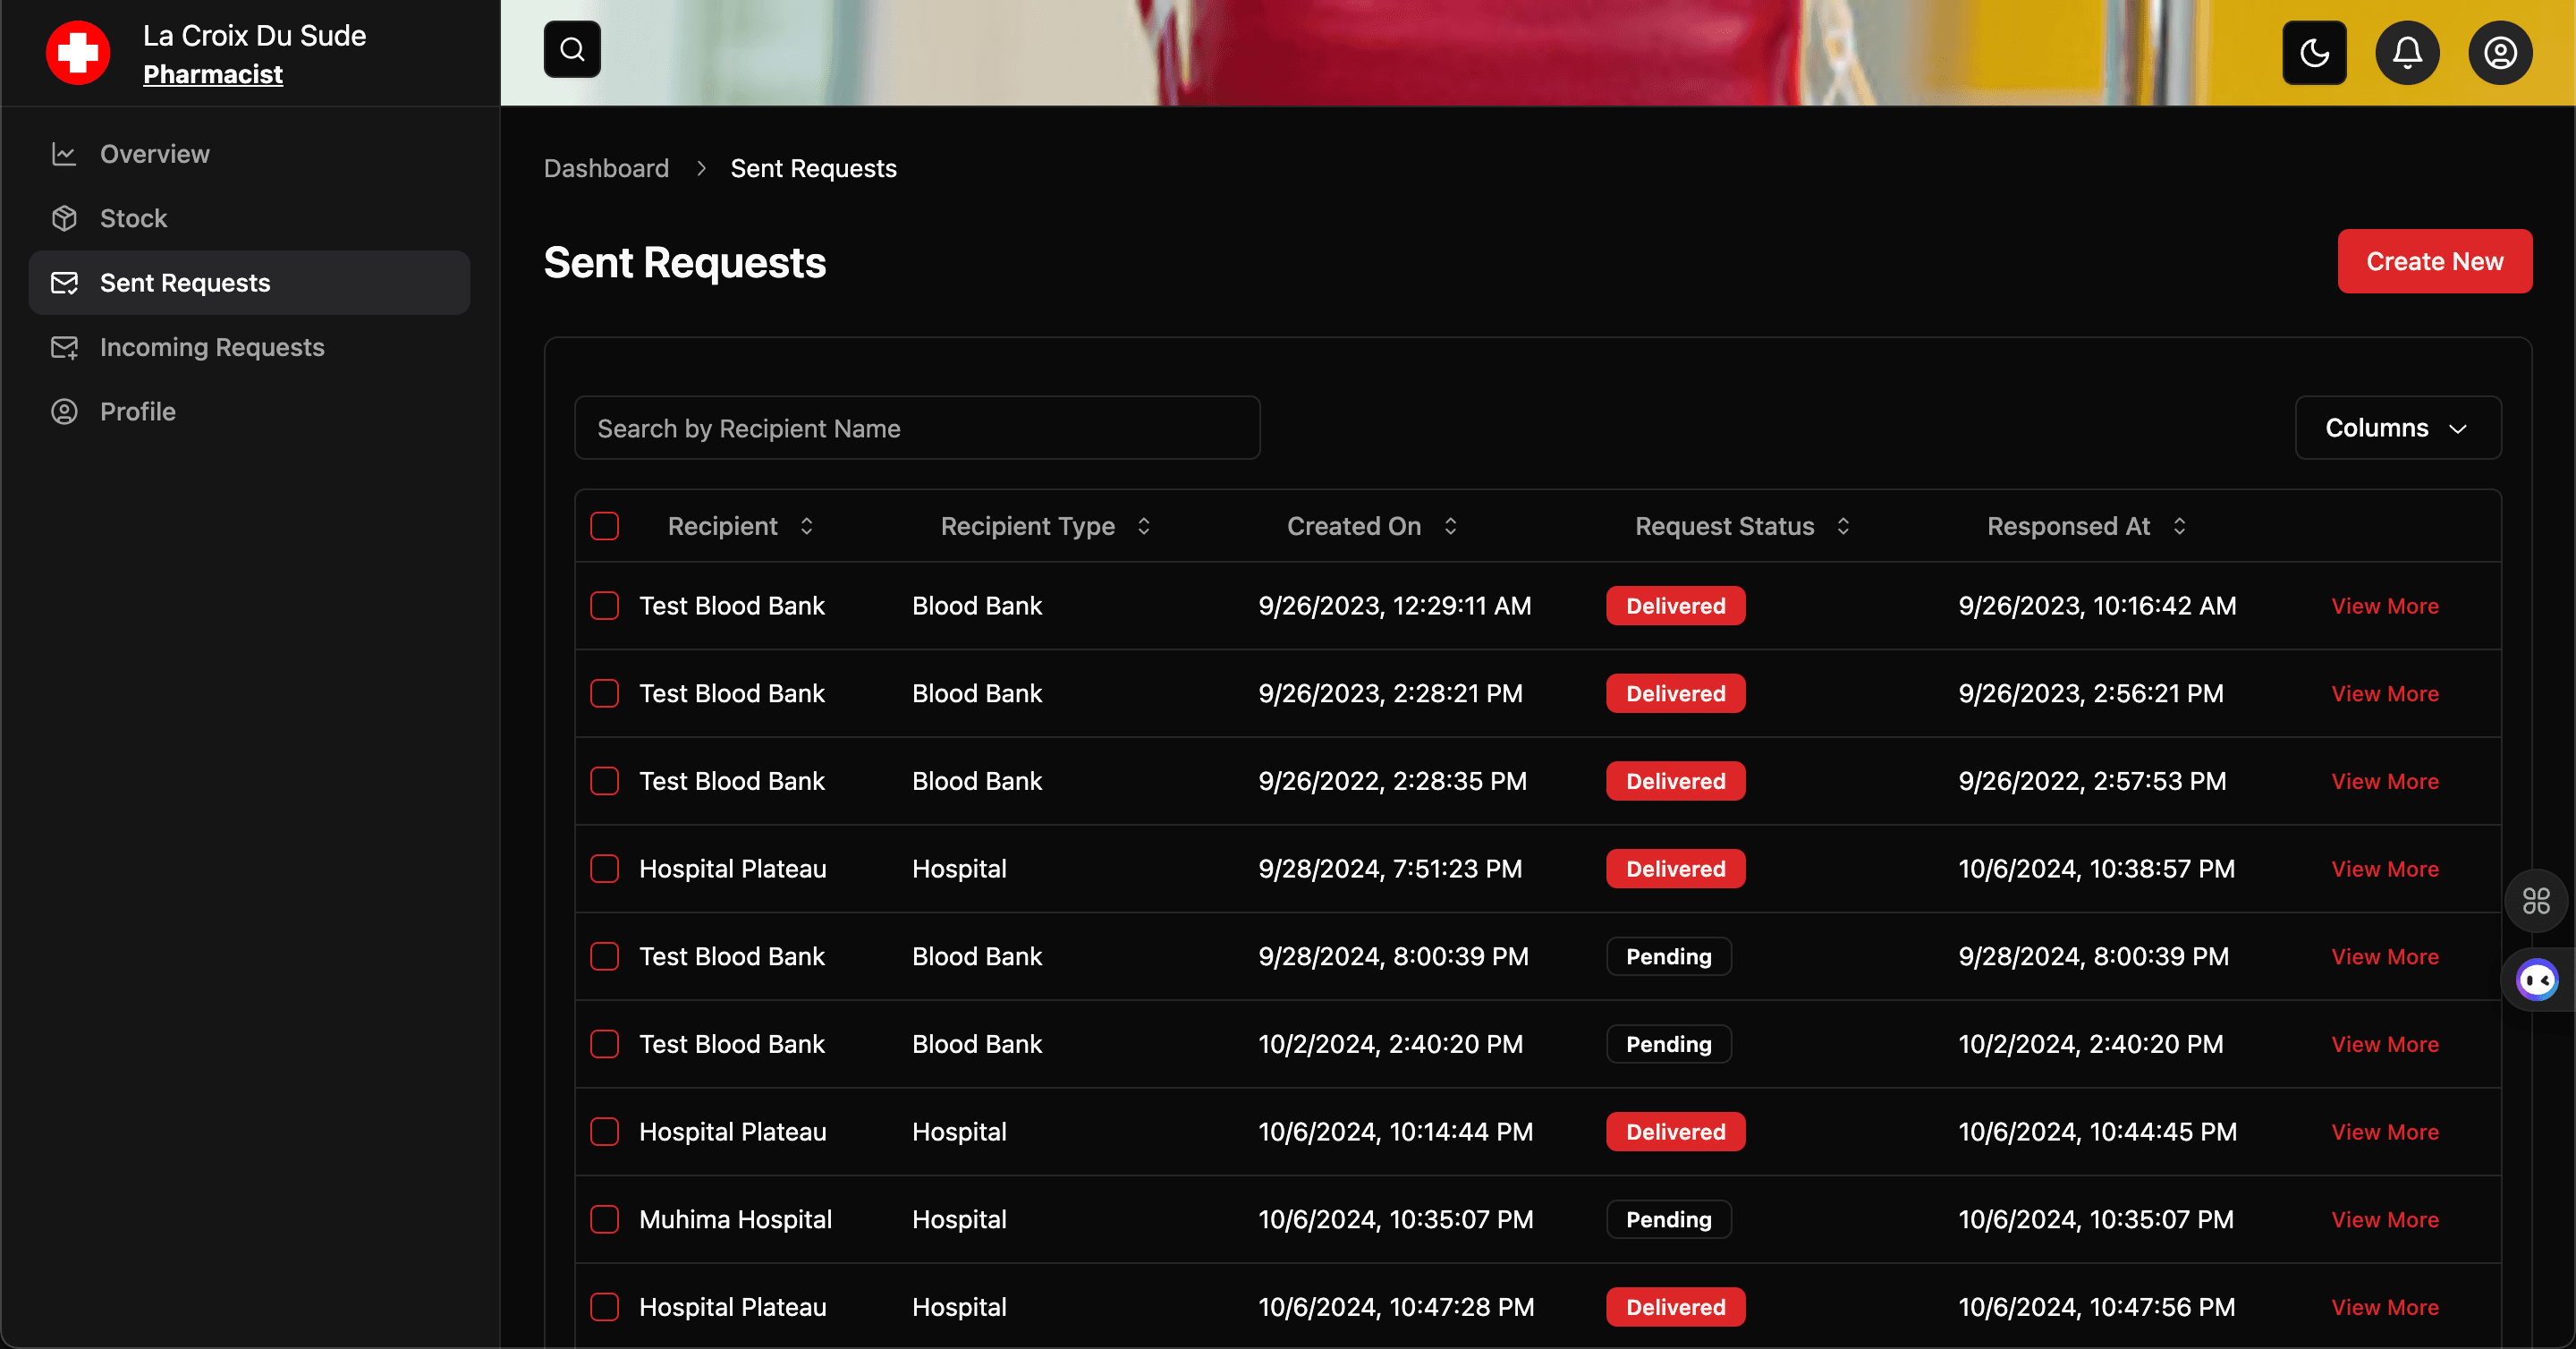This screenshot has width=2576, height=1349.
Task: Tick the first Test Blood Bank row checkbox
Action: (605, 606)
